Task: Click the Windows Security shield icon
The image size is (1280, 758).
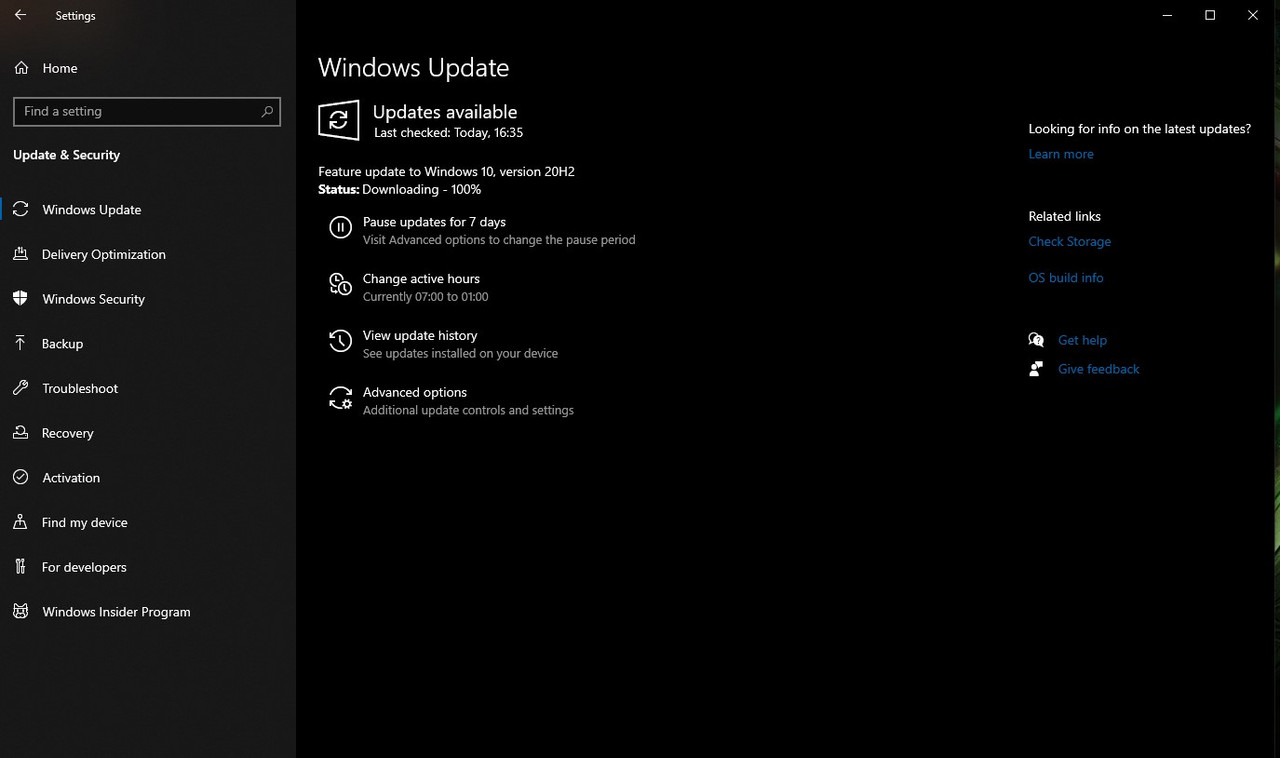Action: [20, 298]
